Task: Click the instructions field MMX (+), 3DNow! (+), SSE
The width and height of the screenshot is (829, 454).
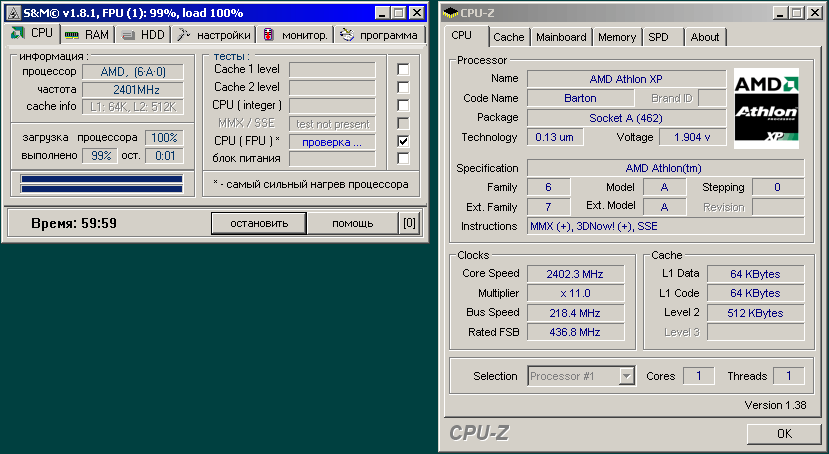Action: 666,226
